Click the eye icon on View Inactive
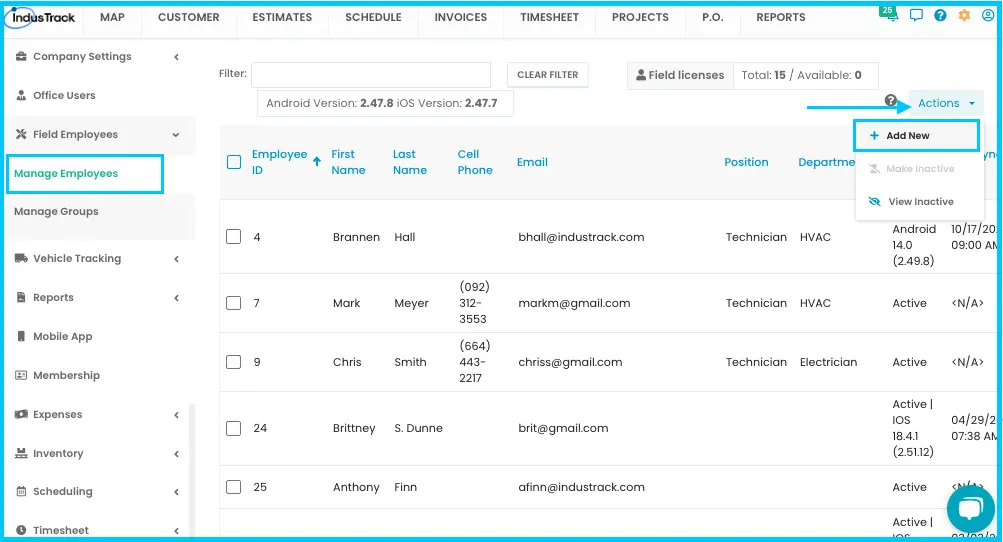The image size is (1003, 542). coord(874,202)
